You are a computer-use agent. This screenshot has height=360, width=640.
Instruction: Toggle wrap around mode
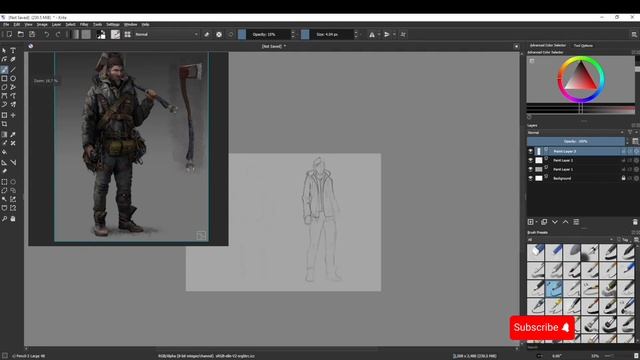[x=403, y=35]
